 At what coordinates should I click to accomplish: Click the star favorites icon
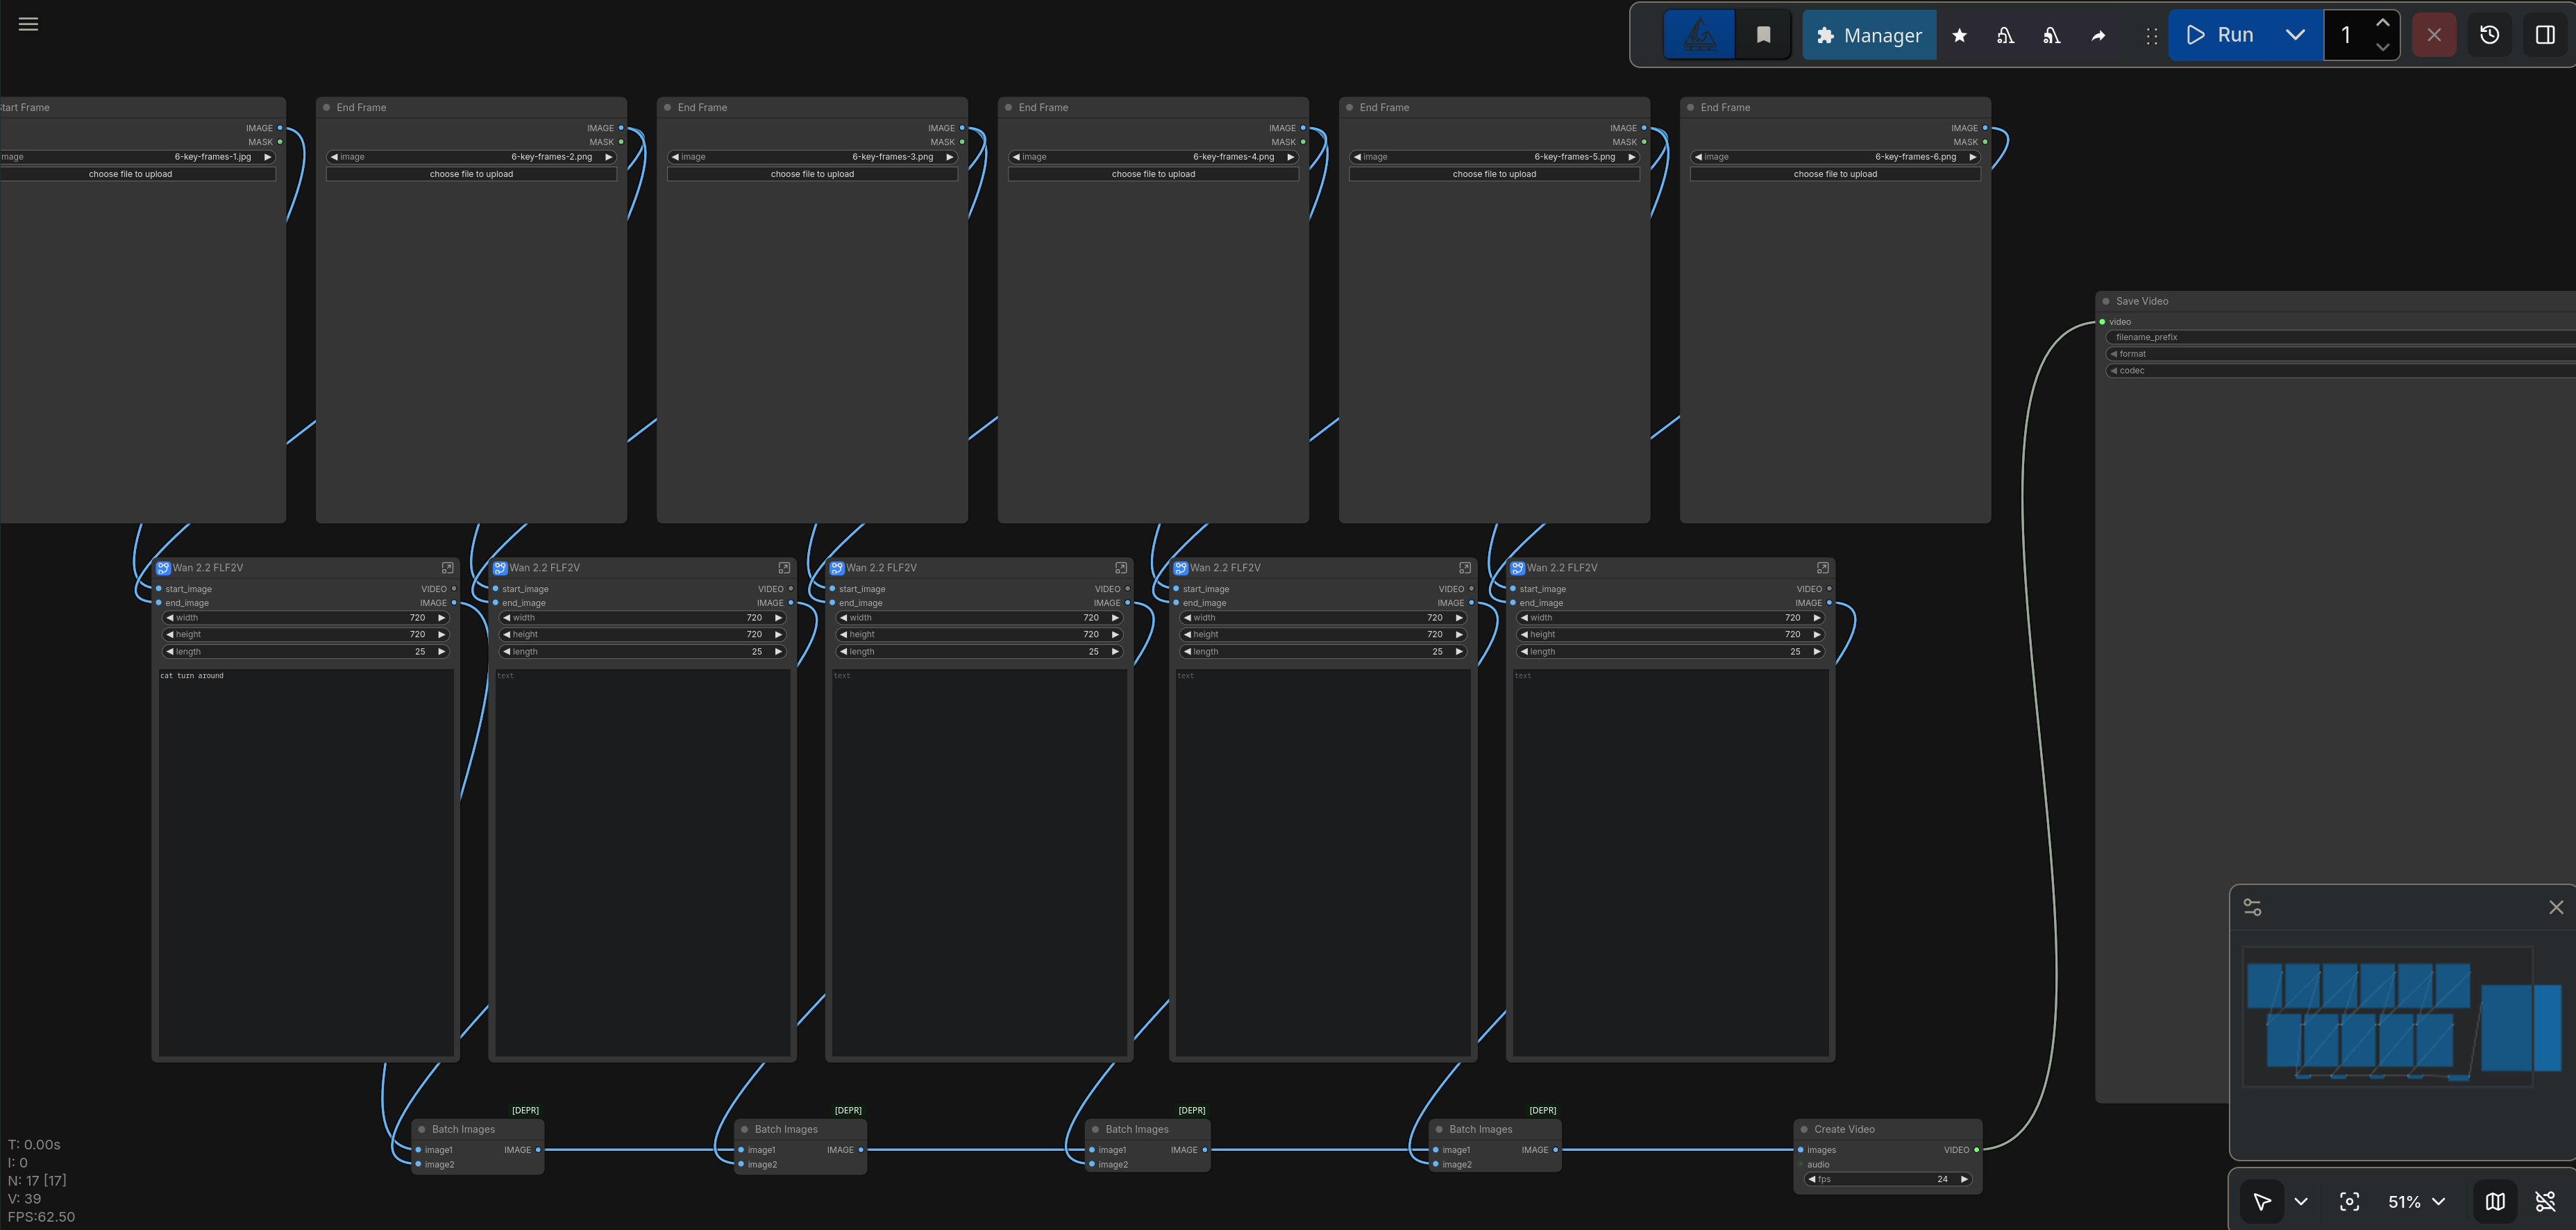[x=1959, y=35]
